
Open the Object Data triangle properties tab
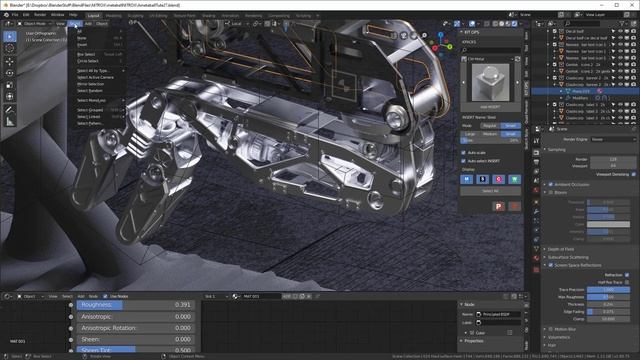click(x=536, y=249)
